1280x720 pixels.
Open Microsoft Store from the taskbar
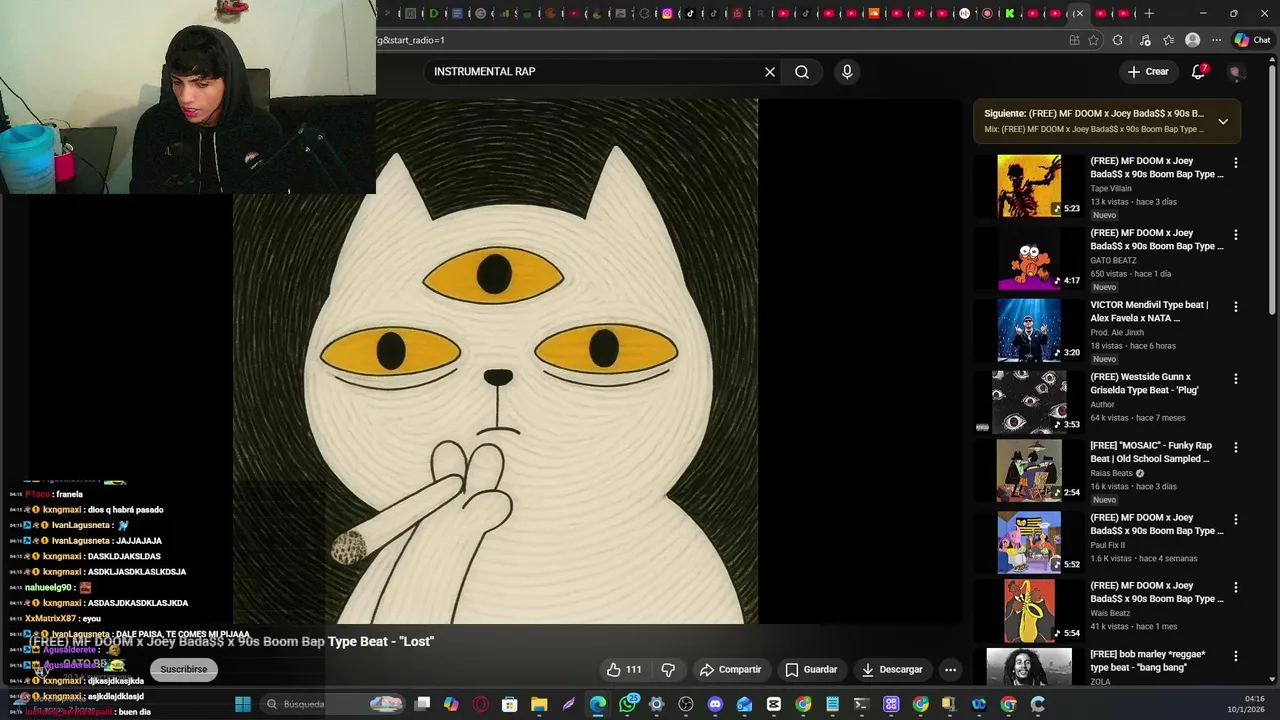[510, 704]
